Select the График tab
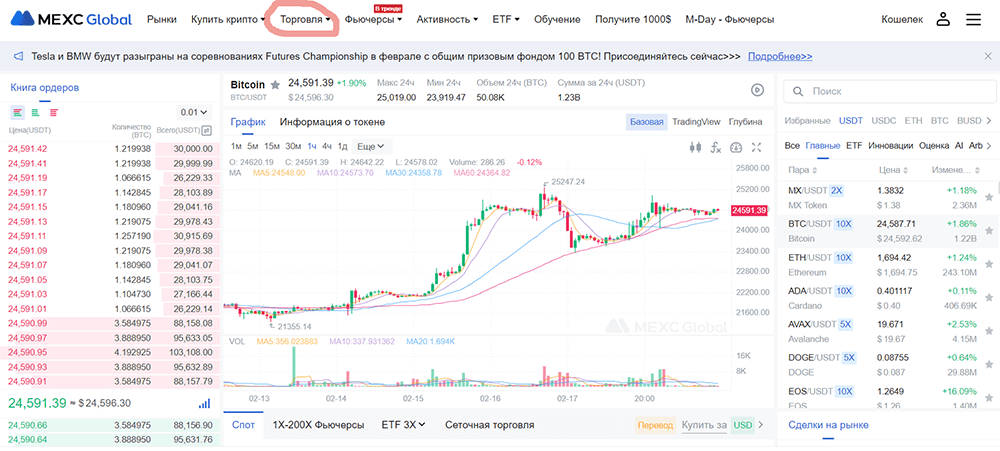1000x451 pixels. (x=247, y=122)
